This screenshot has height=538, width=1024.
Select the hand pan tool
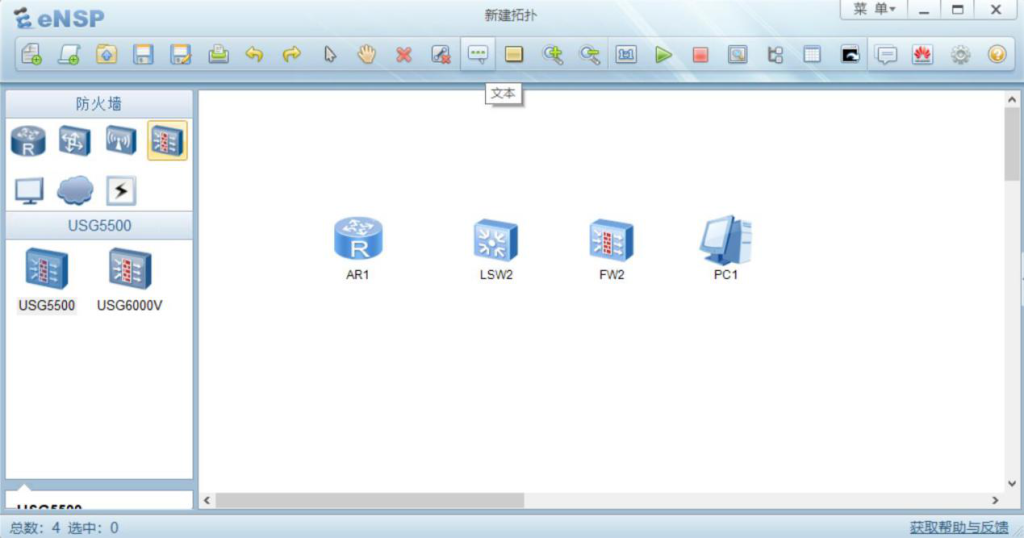click(x=366, y=54)
